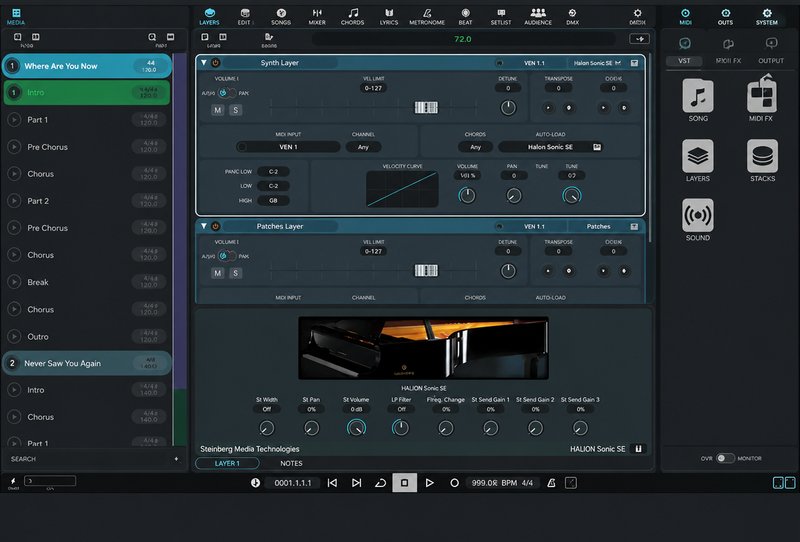Open the Channel Any dropdown
The height and width of the screenshot is (542, 800).
(x=363, y=147)
